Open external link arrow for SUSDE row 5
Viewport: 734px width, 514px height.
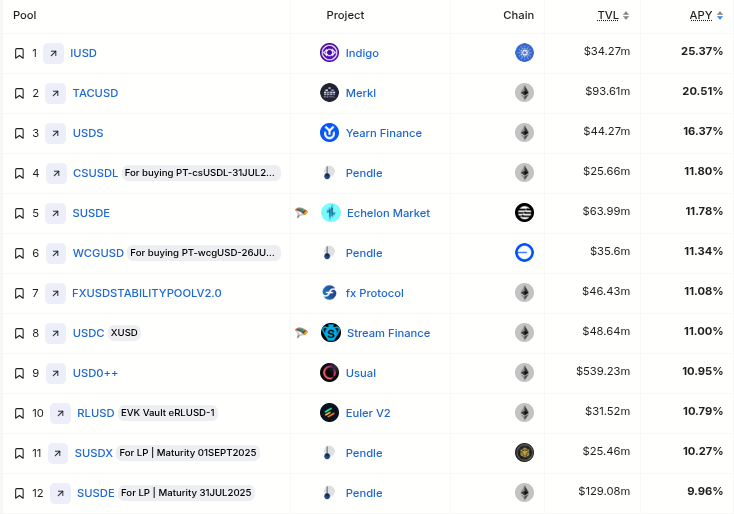coord(55,213)
